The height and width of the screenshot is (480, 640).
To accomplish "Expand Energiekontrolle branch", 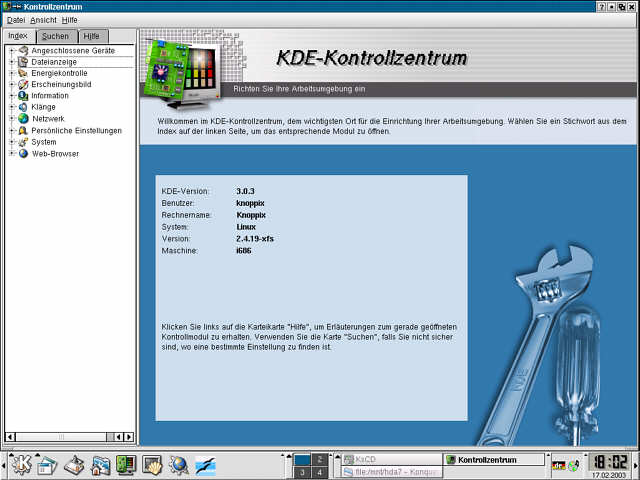I will click(12, 73).
